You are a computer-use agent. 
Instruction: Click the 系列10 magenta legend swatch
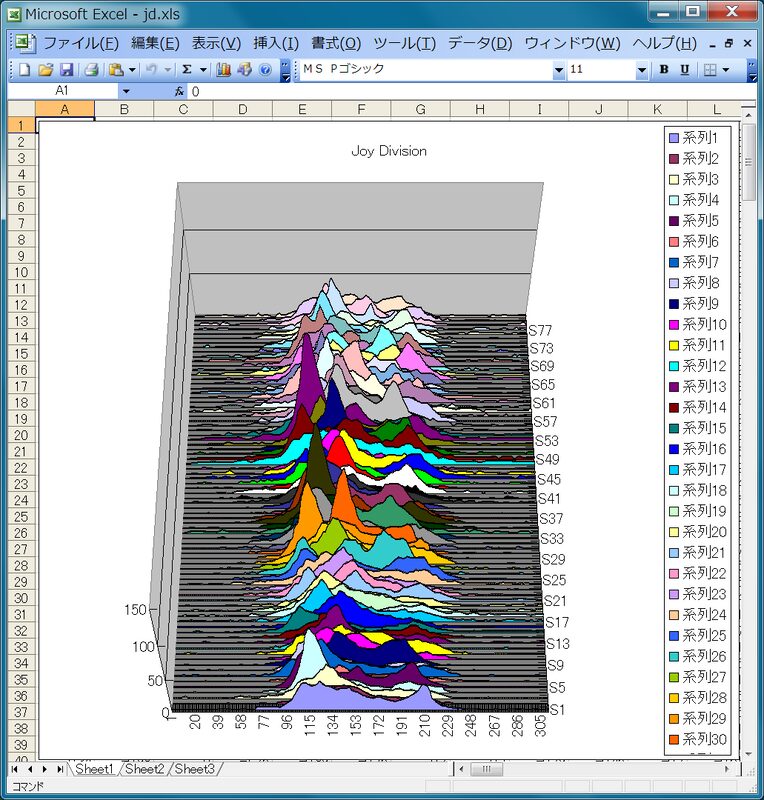click(674, 325)
